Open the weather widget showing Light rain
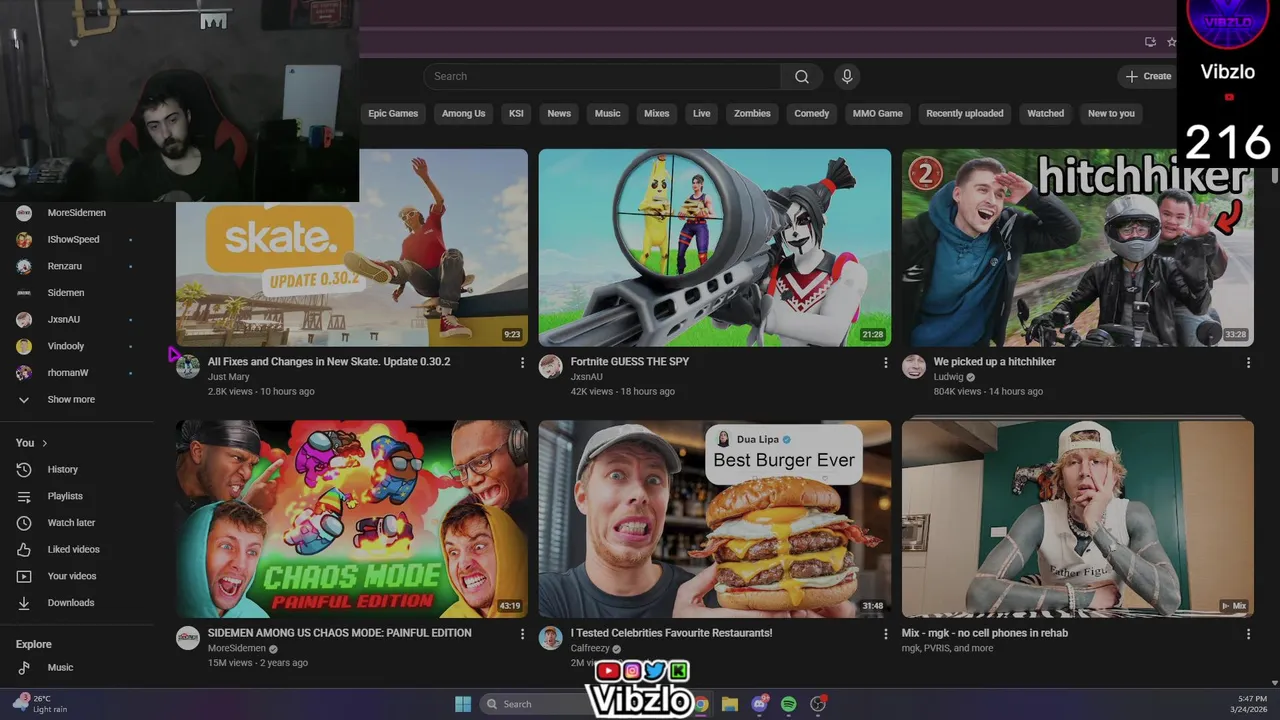 coord(40,704)
